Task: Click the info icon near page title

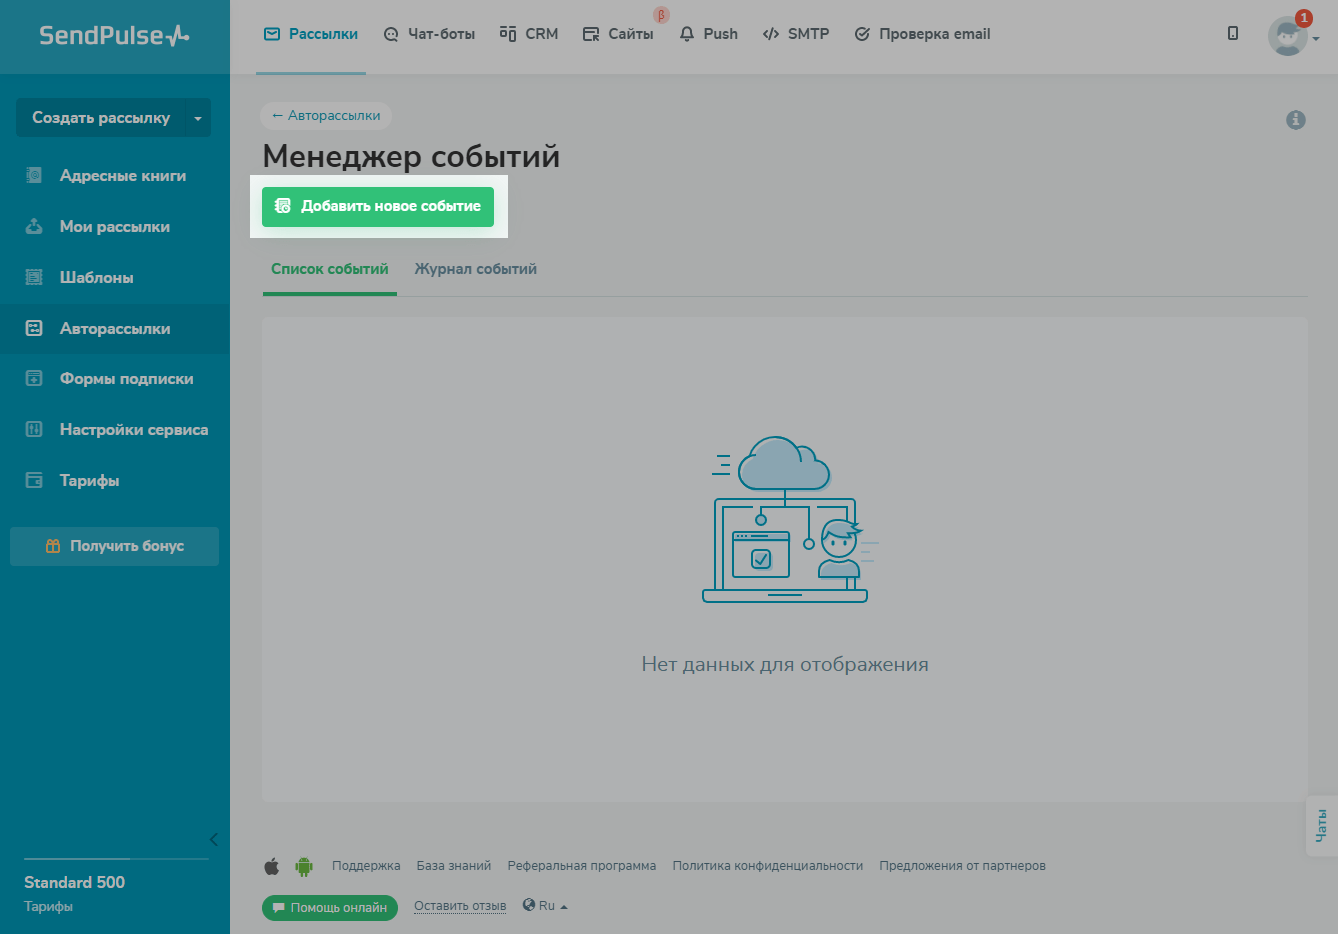Action: (1295, 120)
